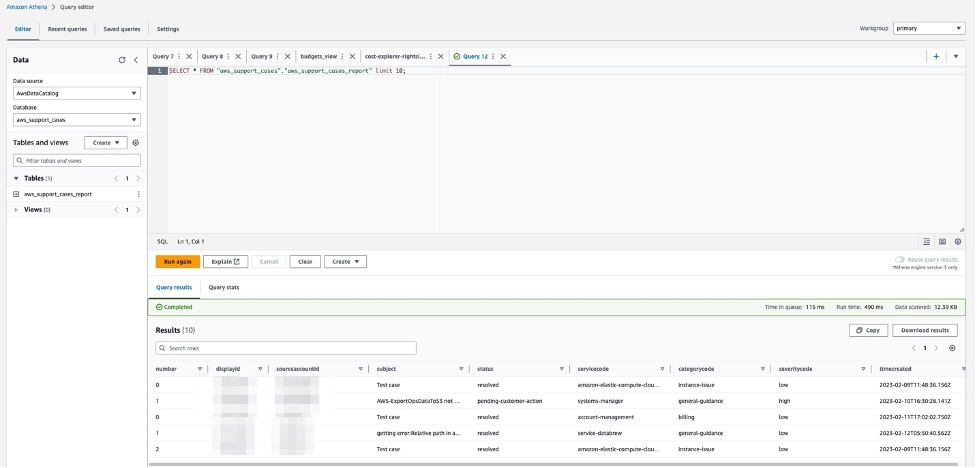Collapse the Data side panel
977x468 pixels.
pos(136,60)
